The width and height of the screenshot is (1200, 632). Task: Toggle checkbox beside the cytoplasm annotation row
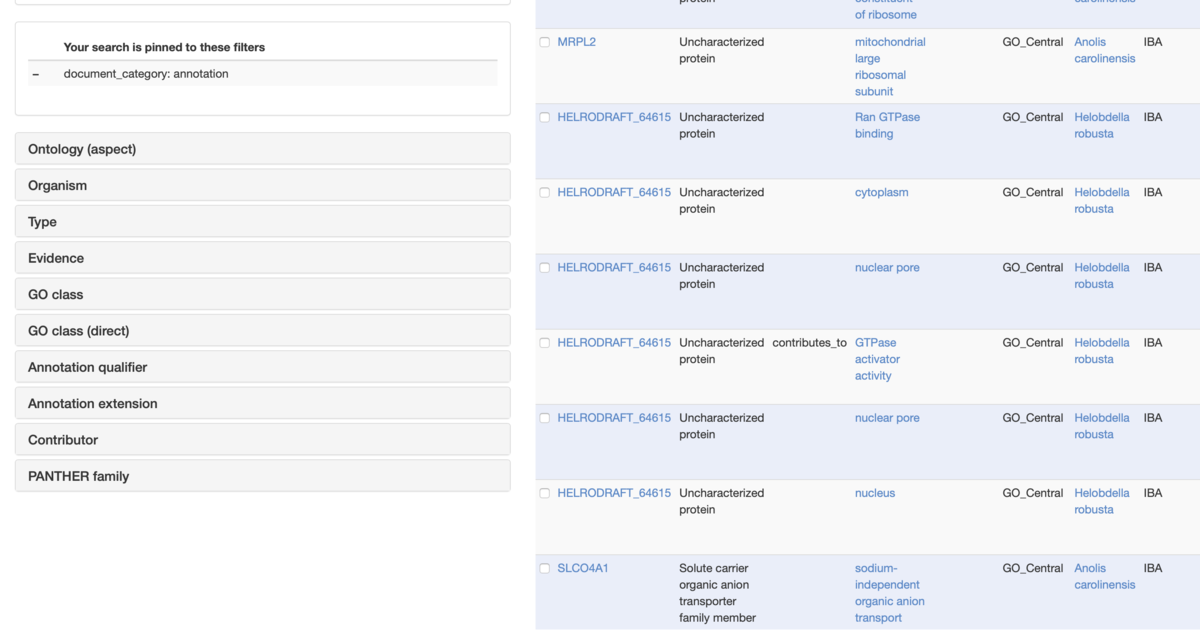[x=545, y=192]
